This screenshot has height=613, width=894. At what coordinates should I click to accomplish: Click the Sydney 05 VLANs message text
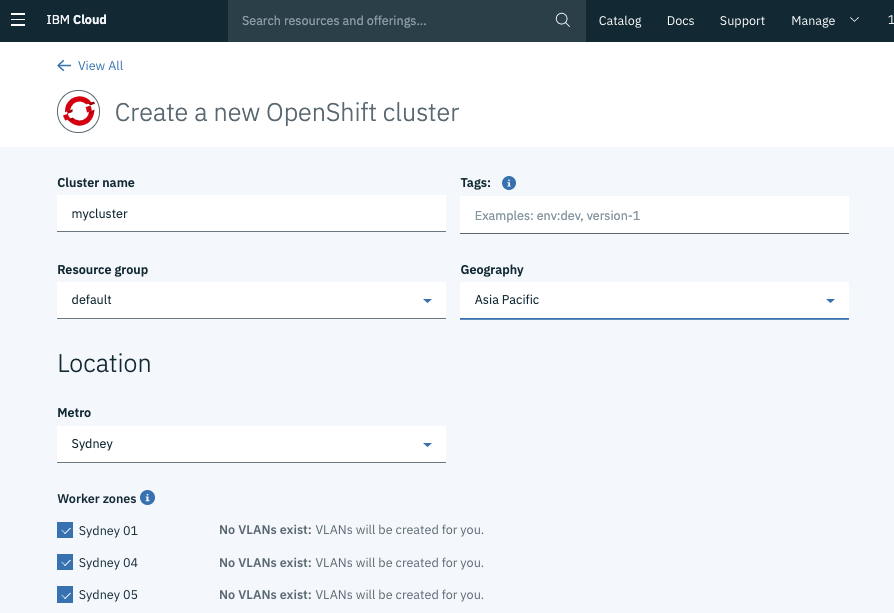[x=351, y=595]
